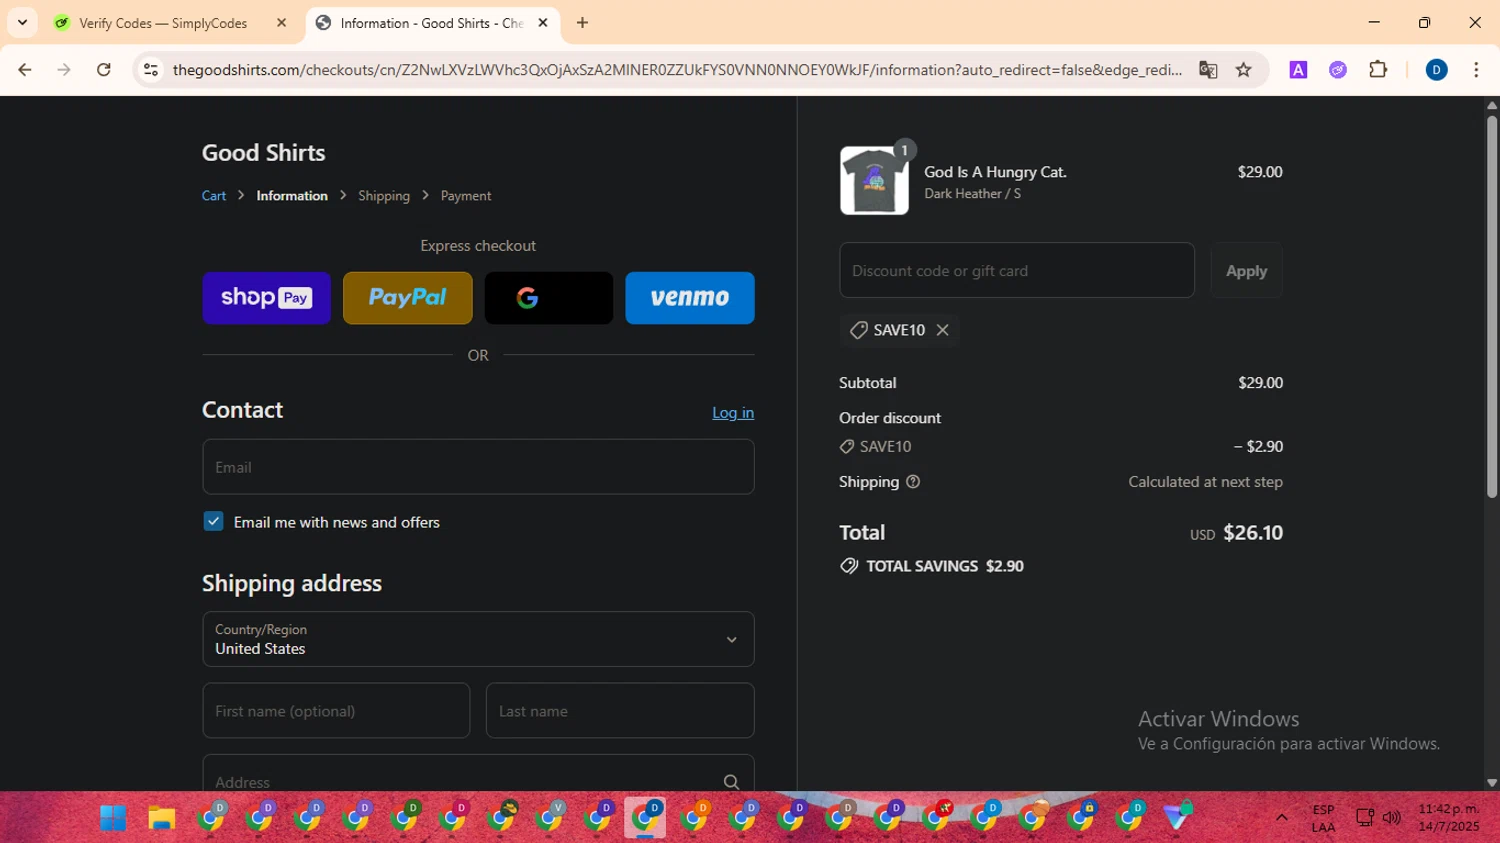Screen dimensions: 1500x843
Task: Click the address bar URL
Action: [677, 70]
